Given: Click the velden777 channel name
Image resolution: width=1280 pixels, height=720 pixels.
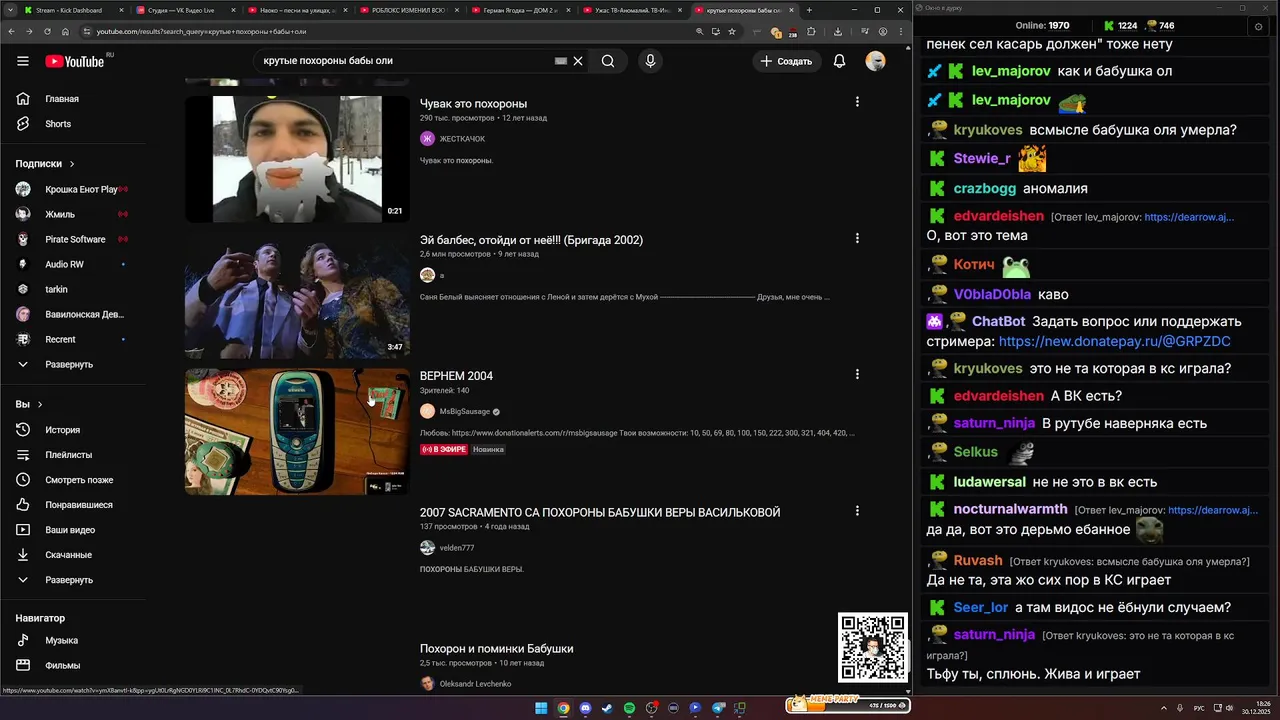Looking at the screenshot, I should tap(457, 548).
